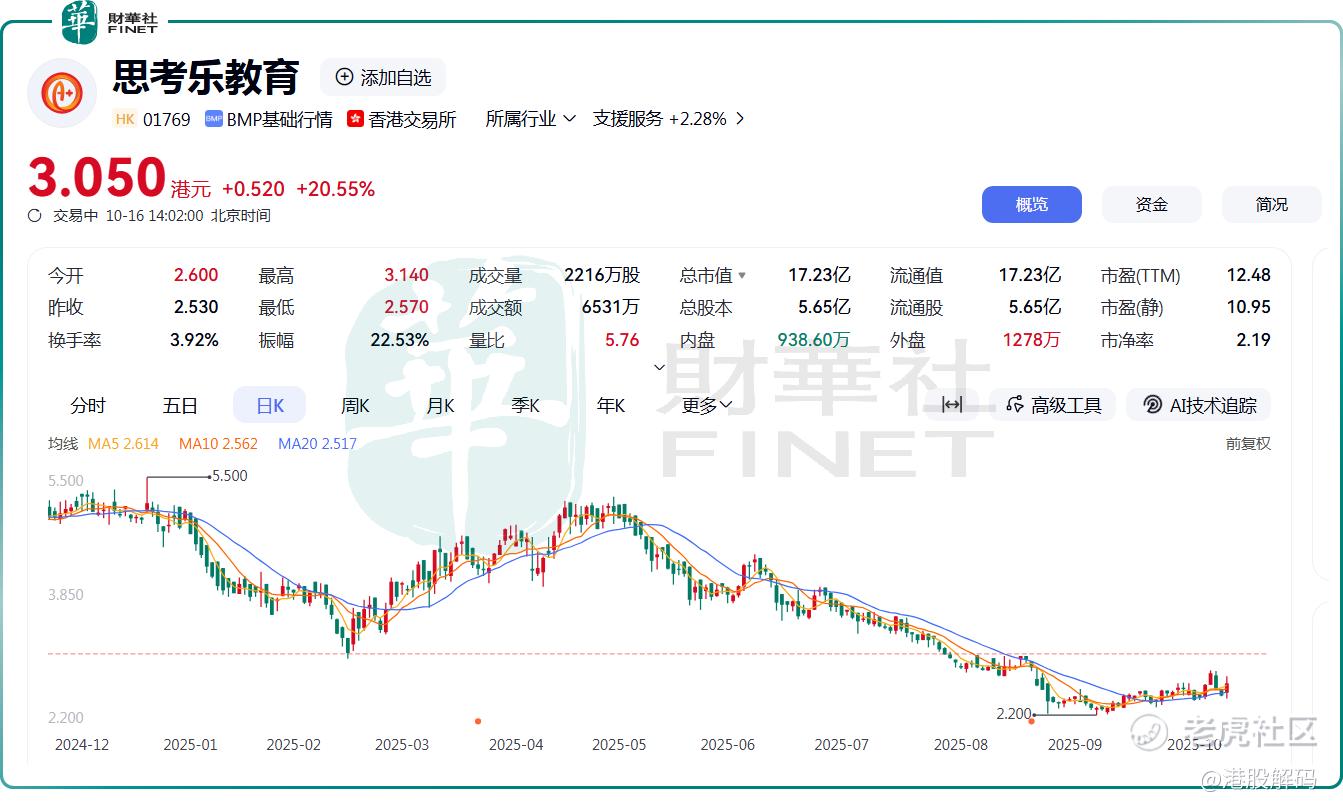The image size is (1343, 809).
Task: Click the 均线 moving average label
Action: [x=63, y=444]
